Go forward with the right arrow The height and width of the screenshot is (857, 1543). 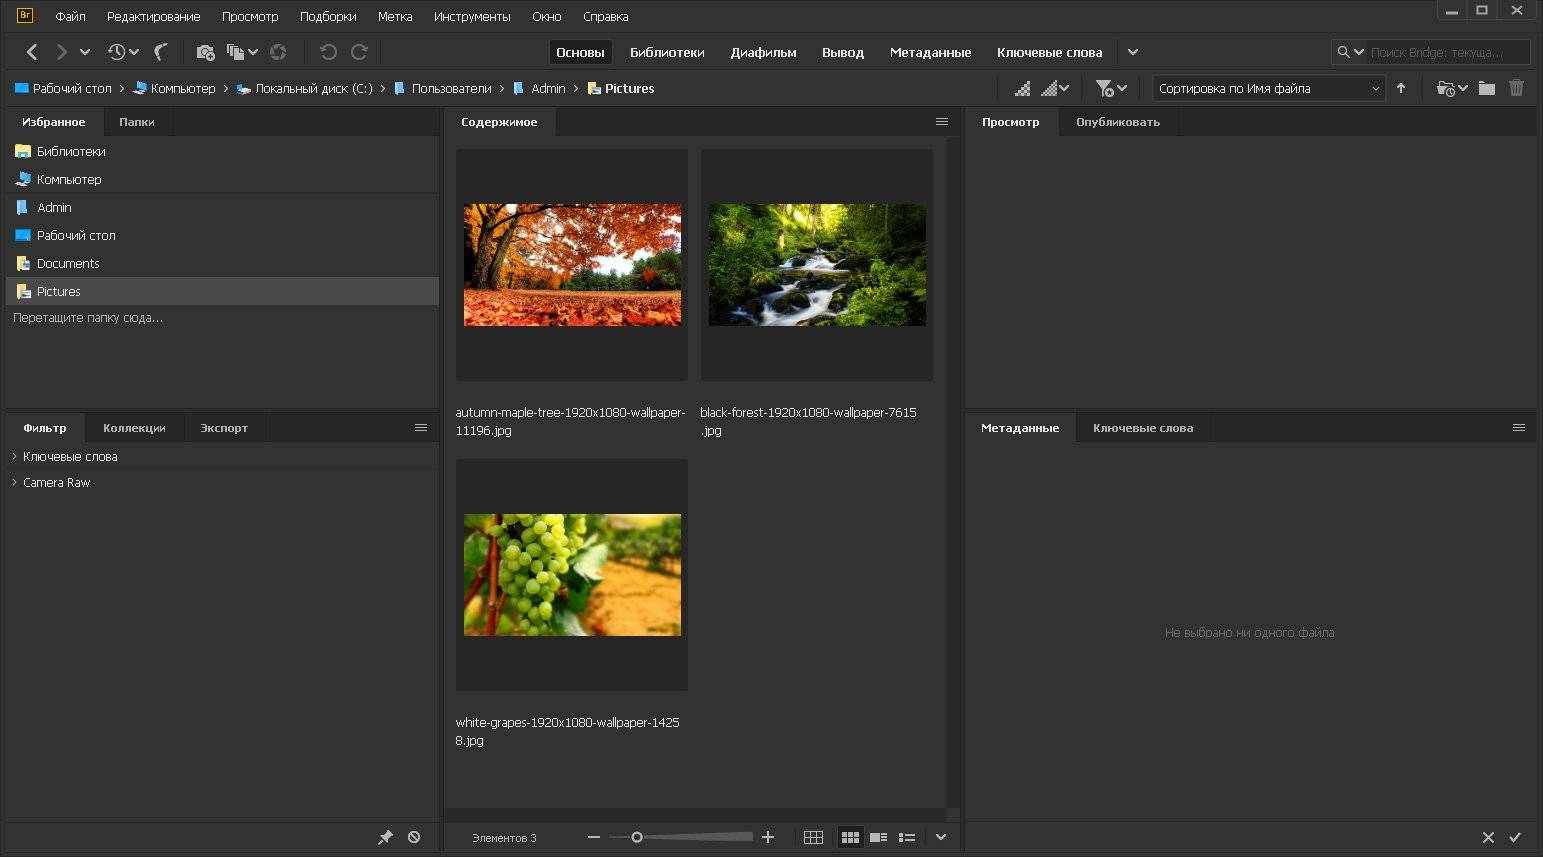click(x=61, y=52)
